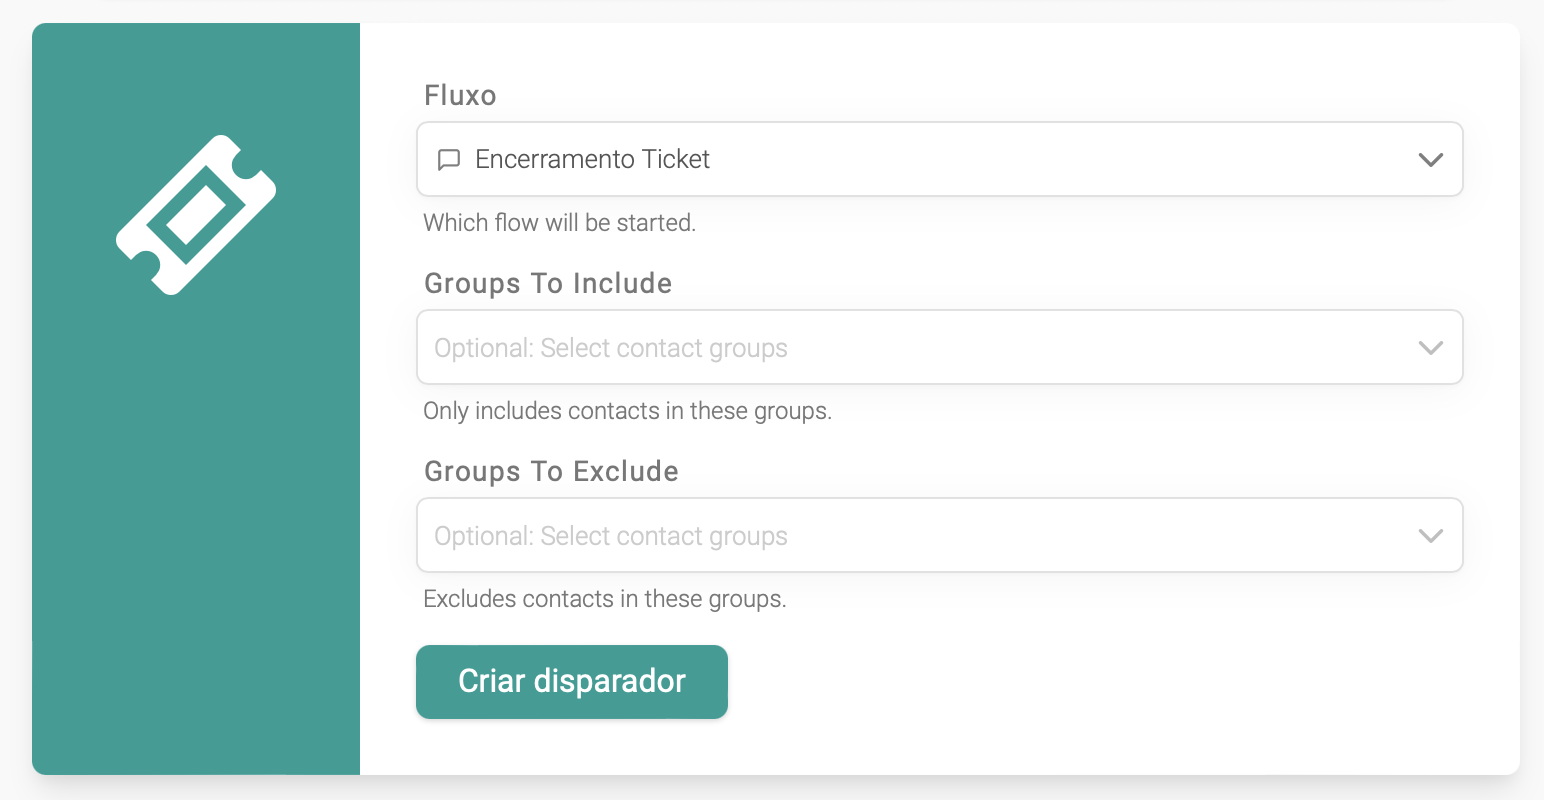This screenshot has width=1544, height=800.
Task: Expand the Fluxo dropdown chevron
Action: [1430, 160]
